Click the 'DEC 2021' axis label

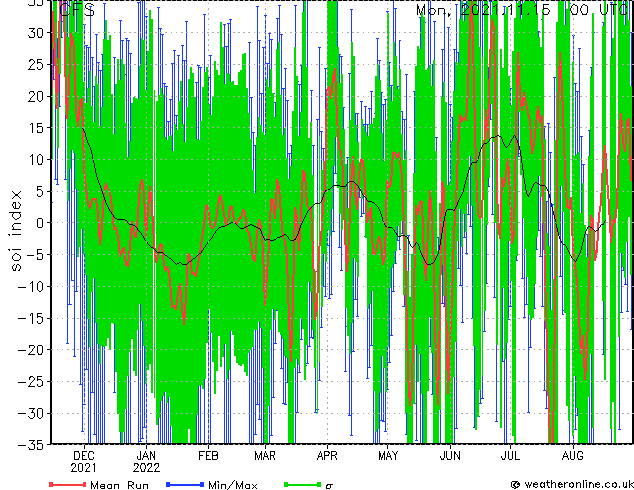84,462
